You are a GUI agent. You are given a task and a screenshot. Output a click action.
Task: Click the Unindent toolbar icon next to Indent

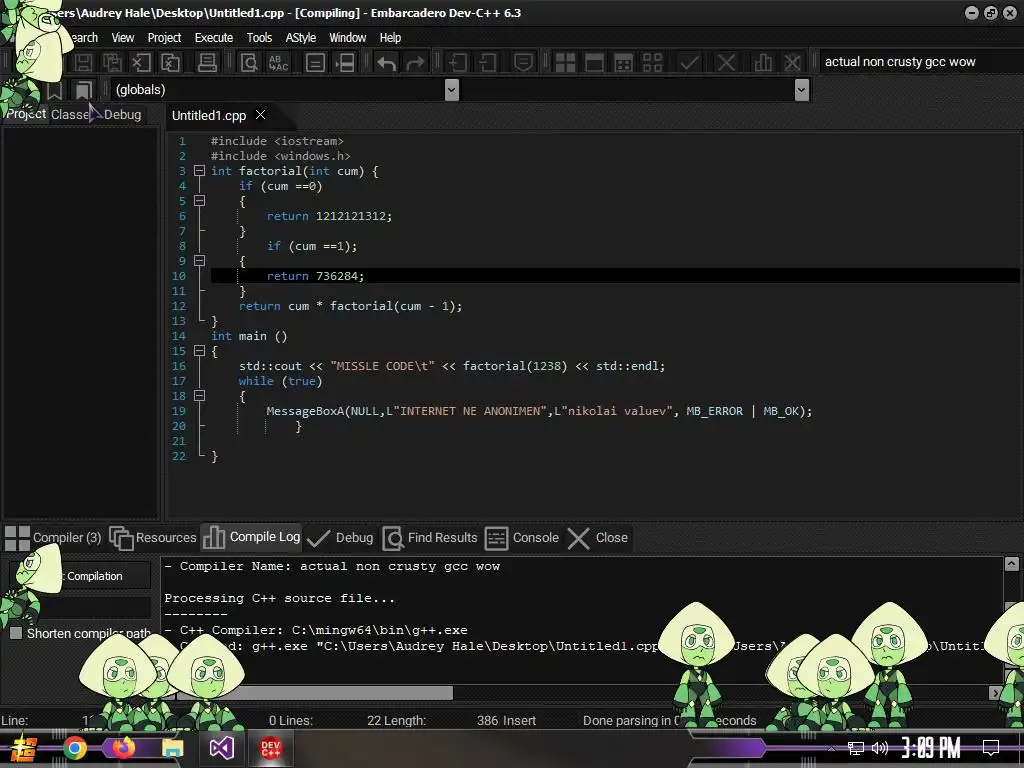[487, 63]
